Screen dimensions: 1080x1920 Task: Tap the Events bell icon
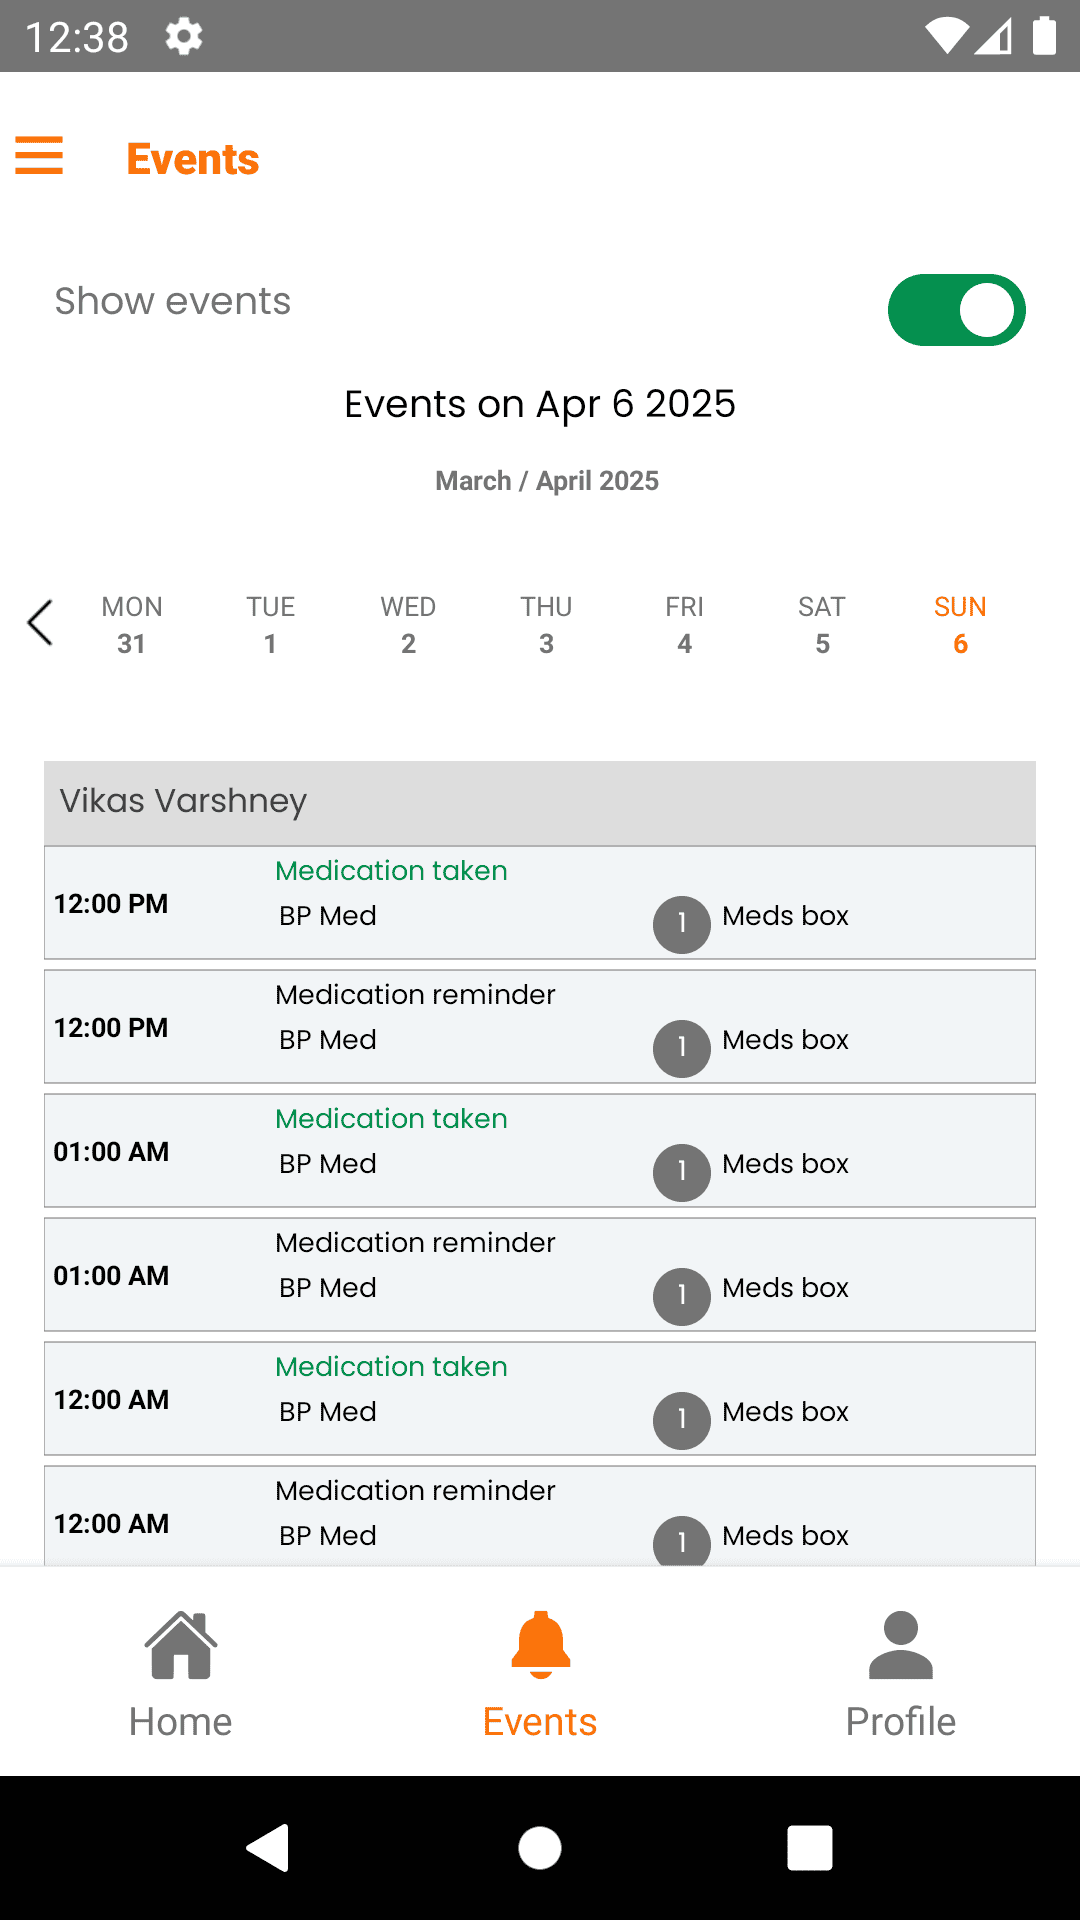tap(540, 1645)
